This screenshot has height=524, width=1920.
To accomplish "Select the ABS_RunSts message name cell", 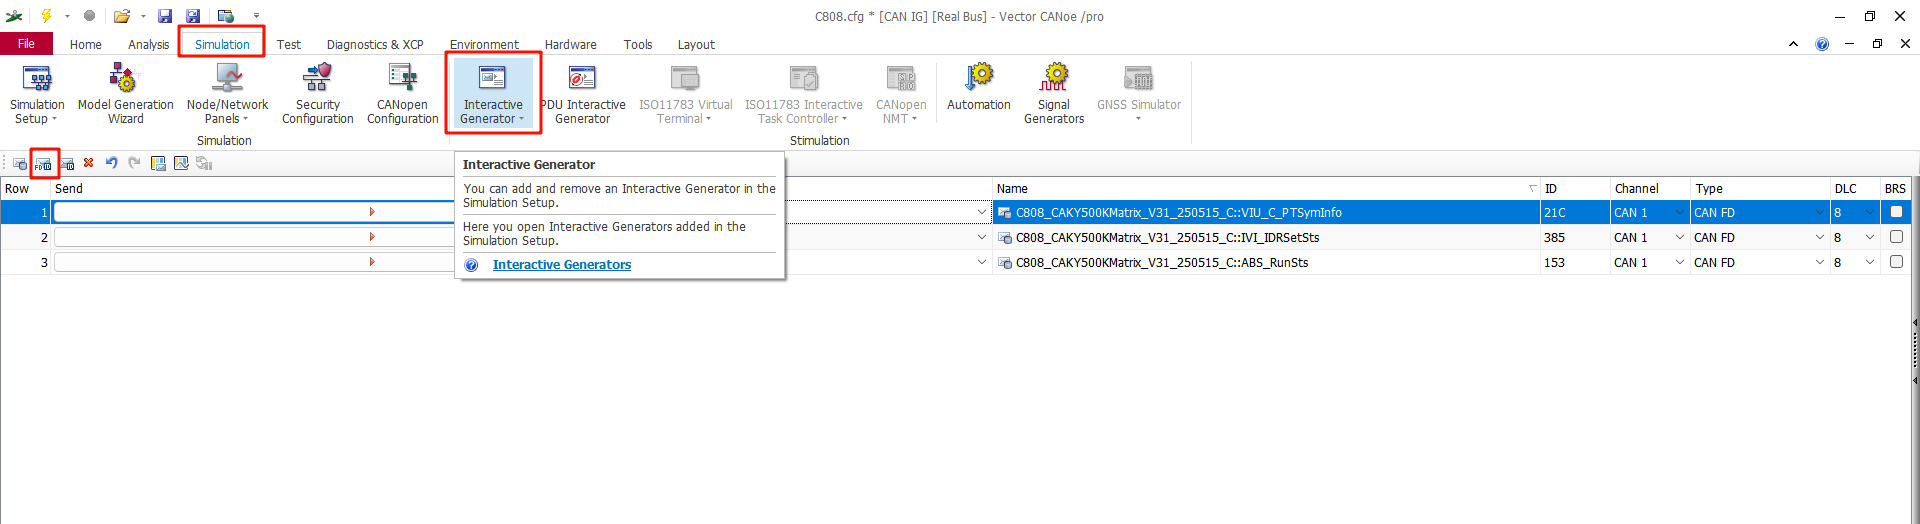I will [x=1161, y=263].
